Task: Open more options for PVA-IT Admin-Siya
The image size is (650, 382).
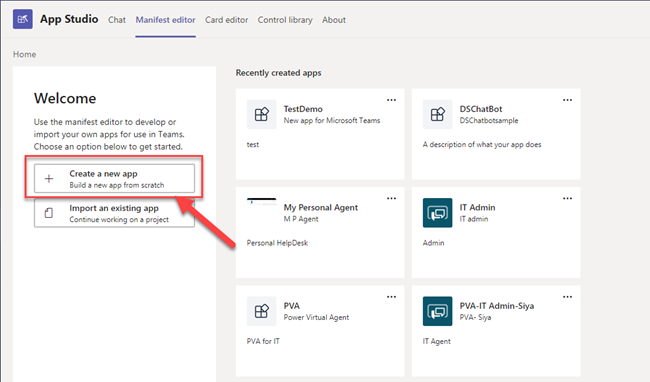Action: [x=568, y=297]
